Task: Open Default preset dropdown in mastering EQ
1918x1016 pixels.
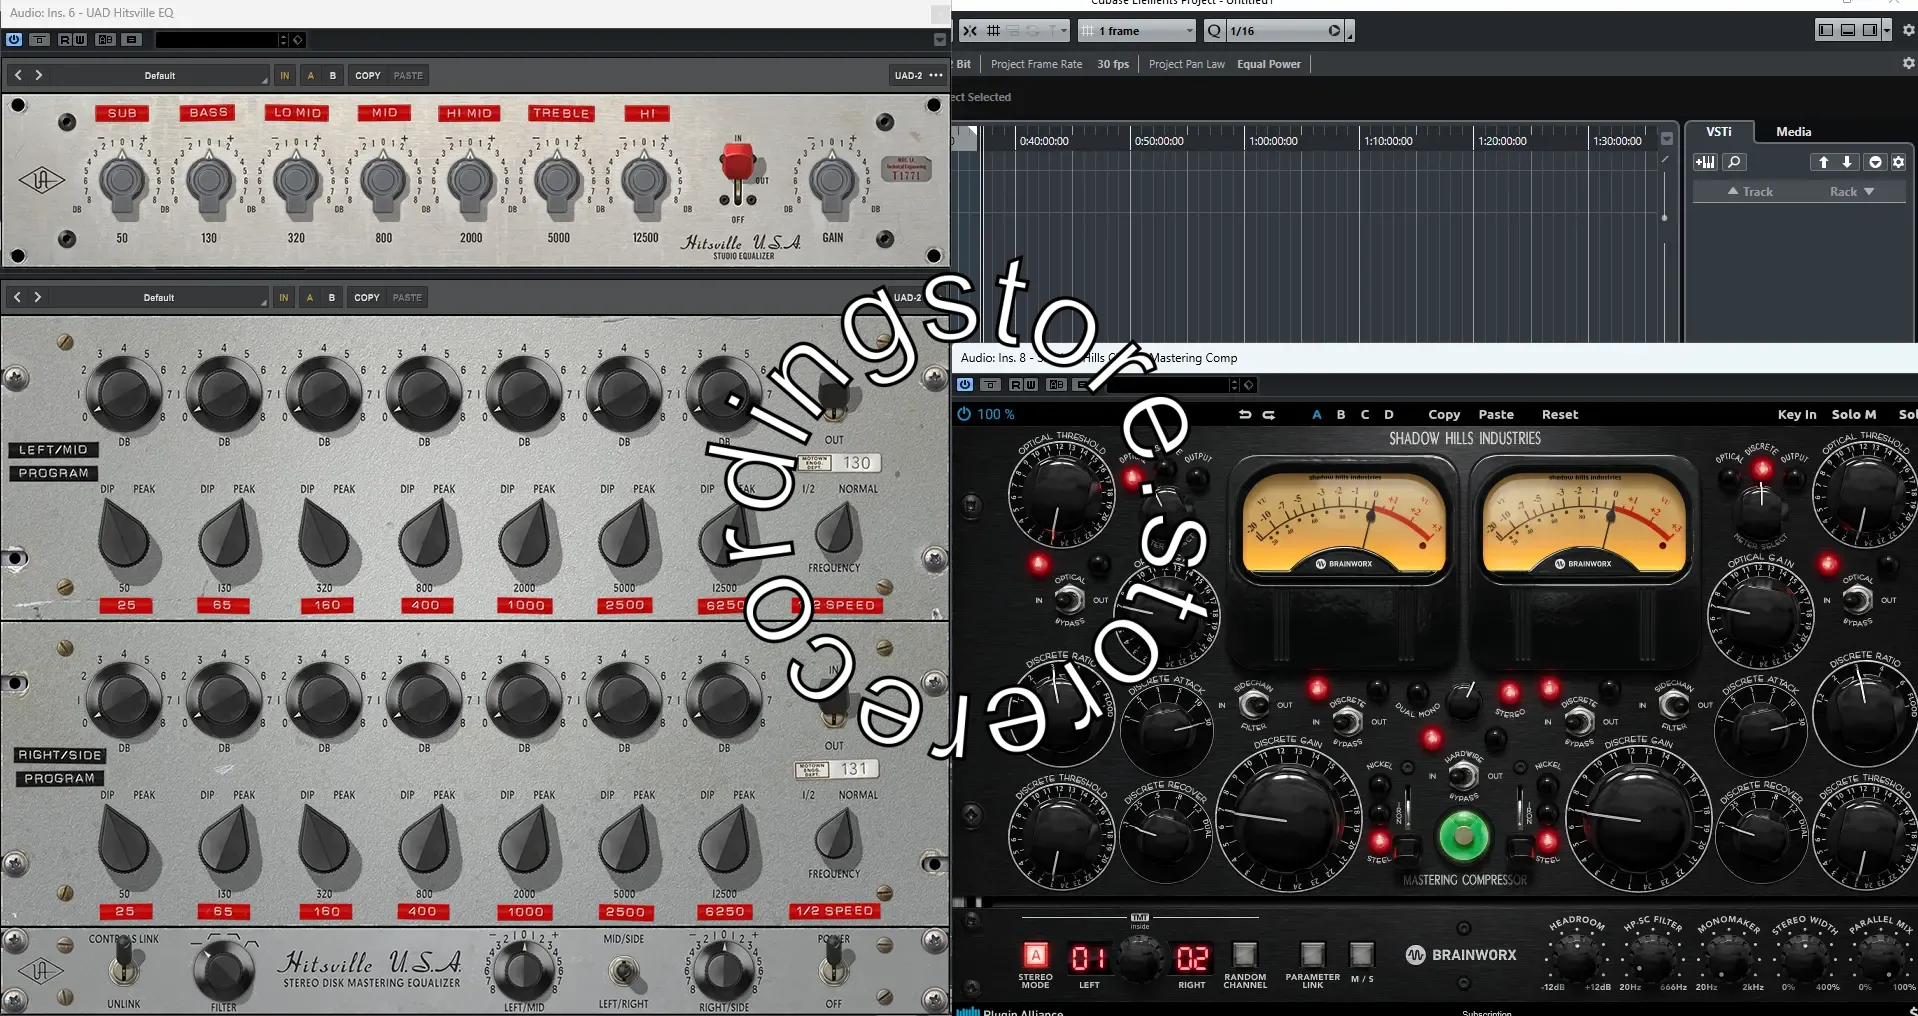Action: 159,298
